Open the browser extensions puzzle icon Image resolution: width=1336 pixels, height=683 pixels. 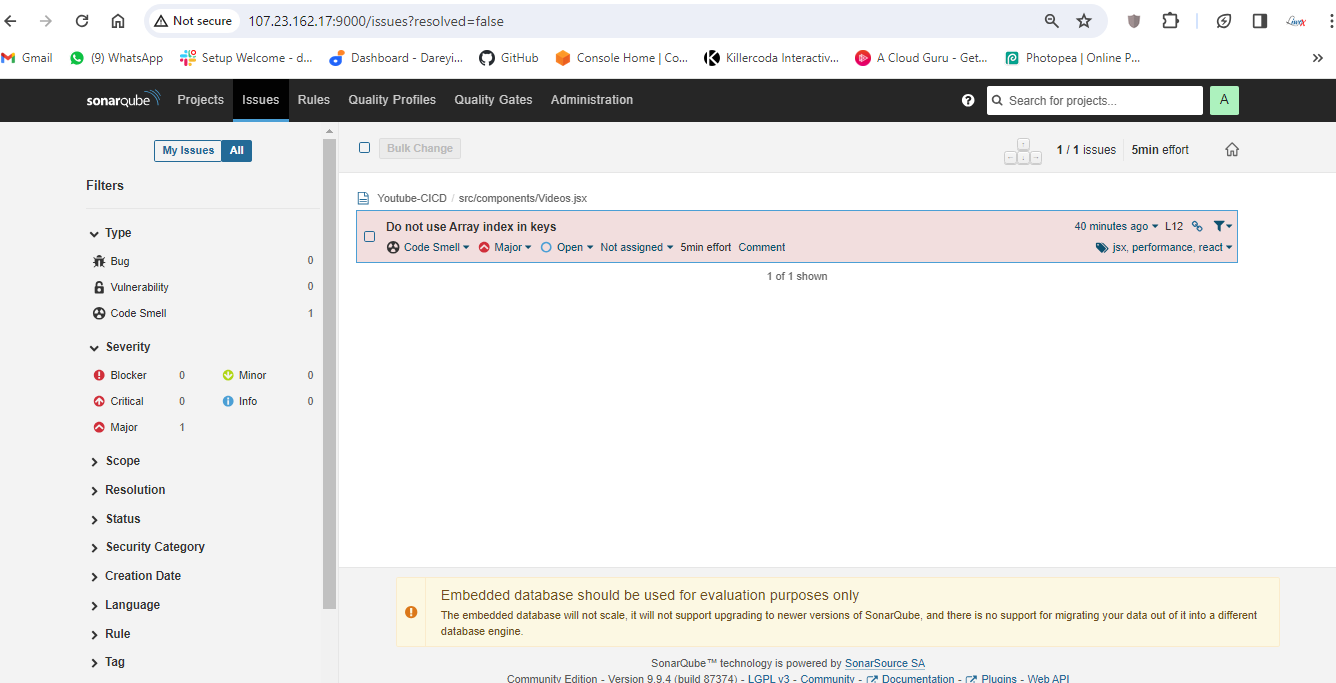(x=1170, y=21)
